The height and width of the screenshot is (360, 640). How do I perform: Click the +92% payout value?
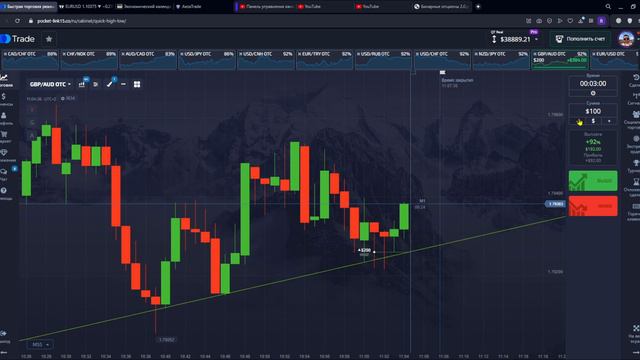click(593, 142)
